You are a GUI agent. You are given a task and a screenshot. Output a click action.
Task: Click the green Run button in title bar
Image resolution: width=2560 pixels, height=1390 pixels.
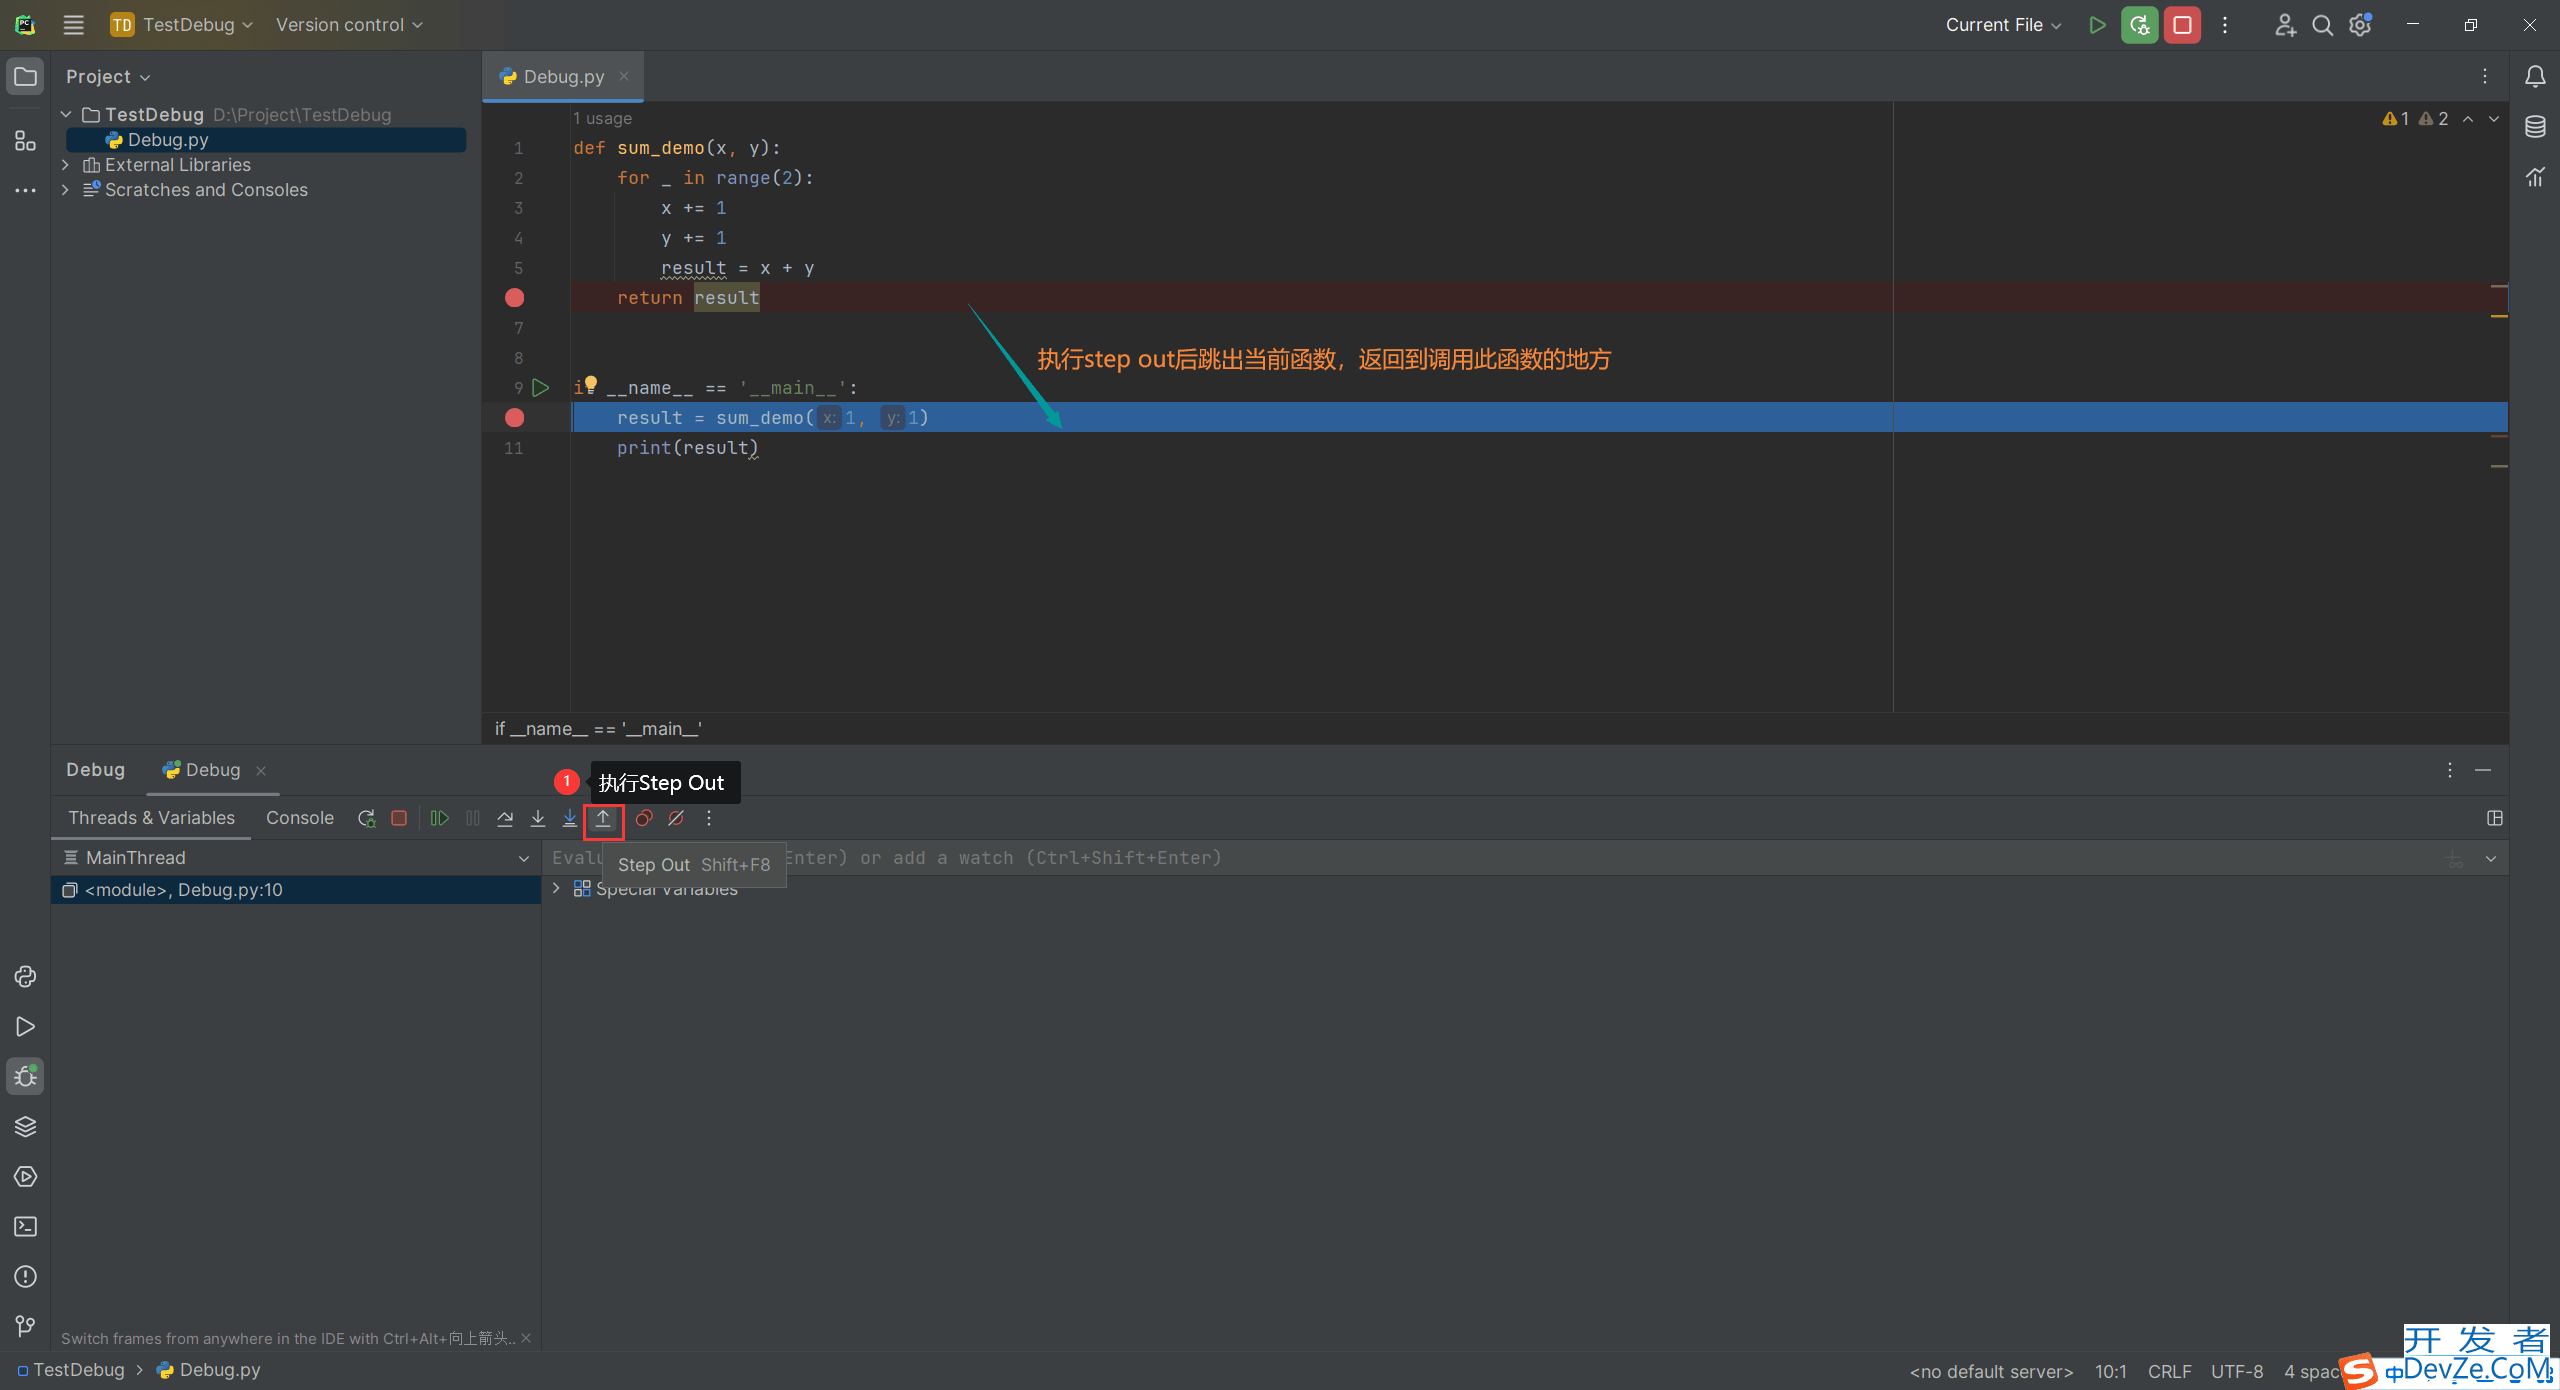2097,25
